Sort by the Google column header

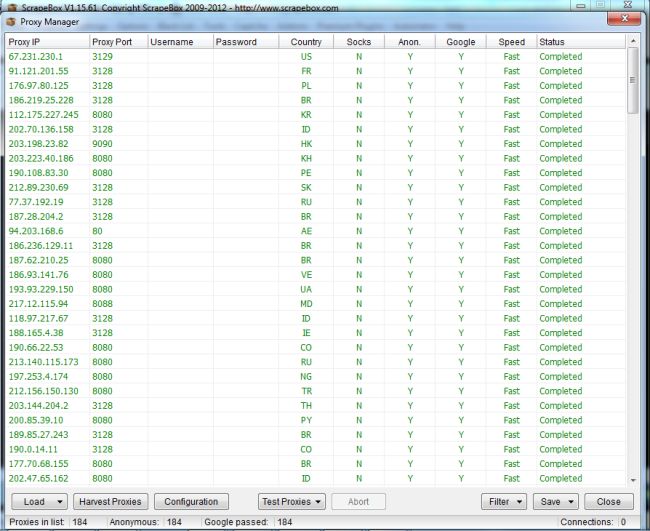point(461,42)
